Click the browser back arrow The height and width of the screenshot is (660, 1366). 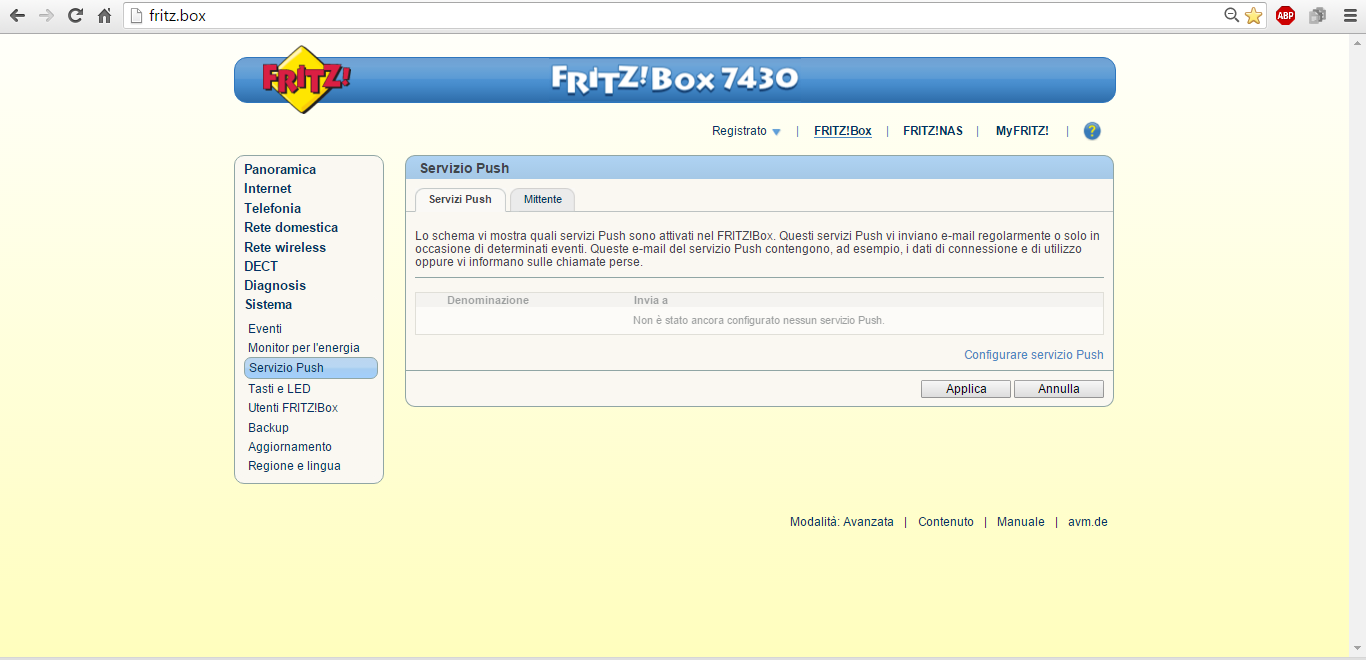pos(17,16)
